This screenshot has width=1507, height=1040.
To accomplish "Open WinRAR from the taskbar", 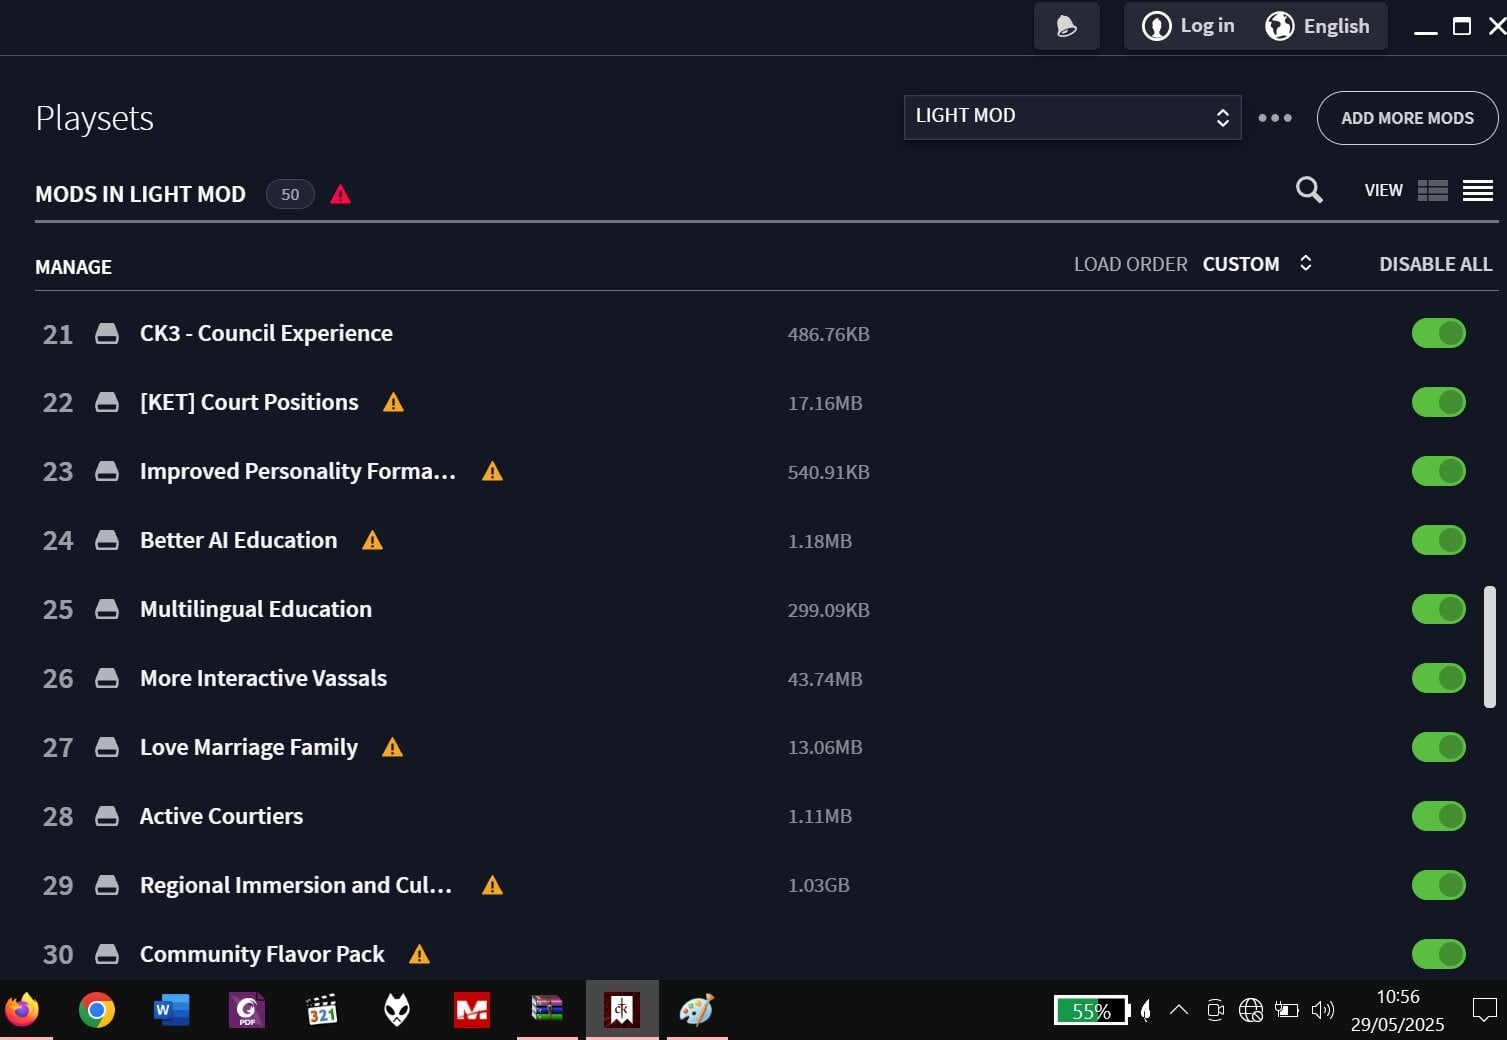I will click(x=547, y=1010).
